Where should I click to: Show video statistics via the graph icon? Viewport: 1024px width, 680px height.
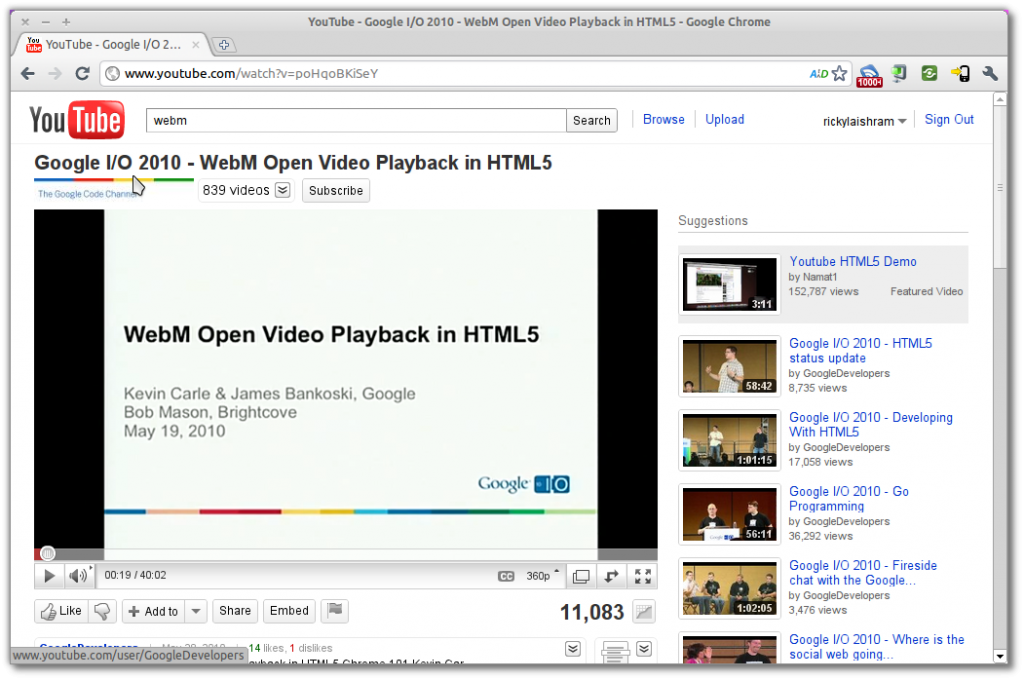coord(644,612)
